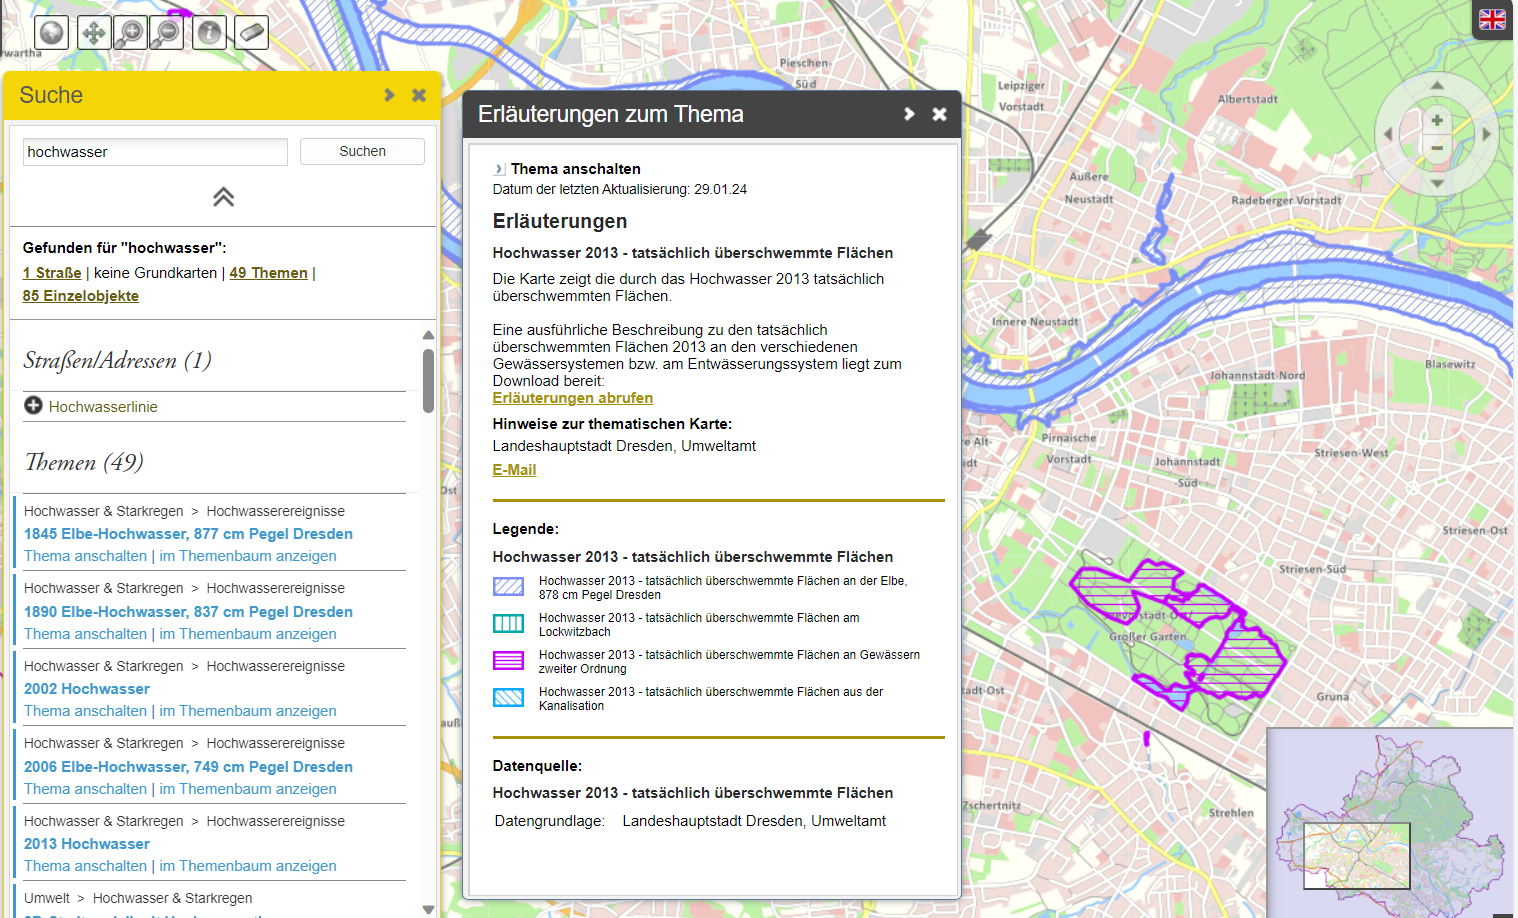Viewport: 1518px width, 918px height.
Task: Jump to the 49 Themen results
Action: coord(268,273)
